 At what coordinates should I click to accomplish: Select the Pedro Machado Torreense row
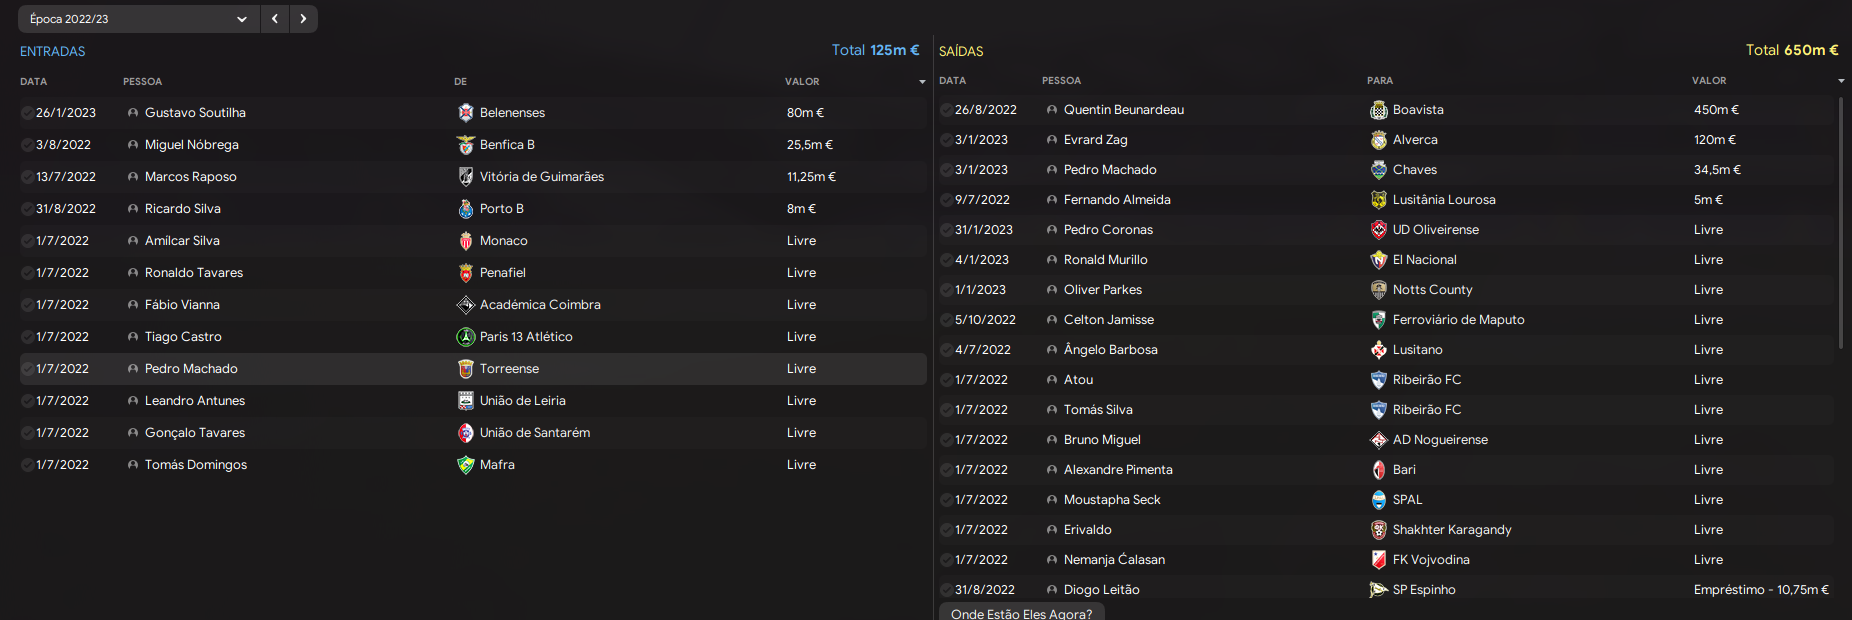click(x=473, y=369)
